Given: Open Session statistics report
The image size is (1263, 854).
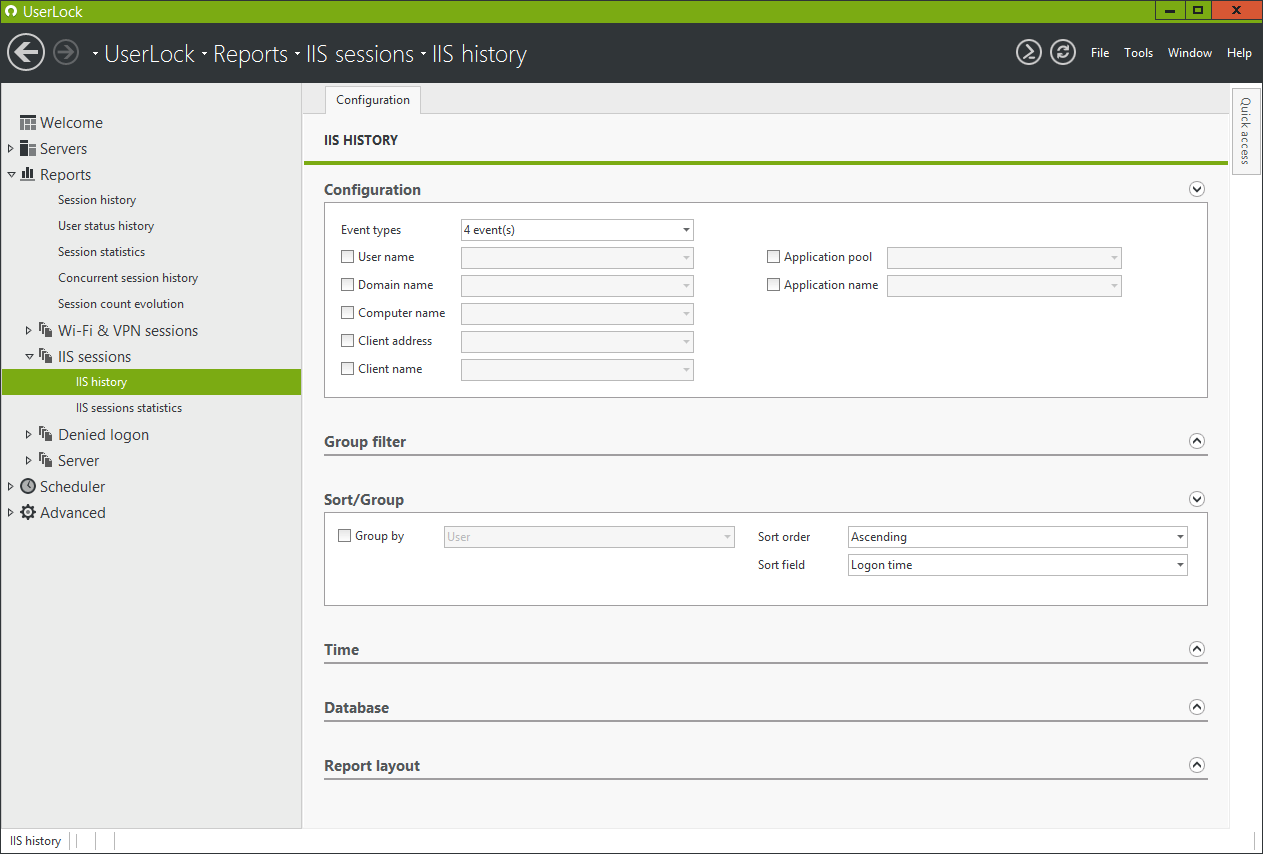Looking at the screenshot, I should 101,252.
